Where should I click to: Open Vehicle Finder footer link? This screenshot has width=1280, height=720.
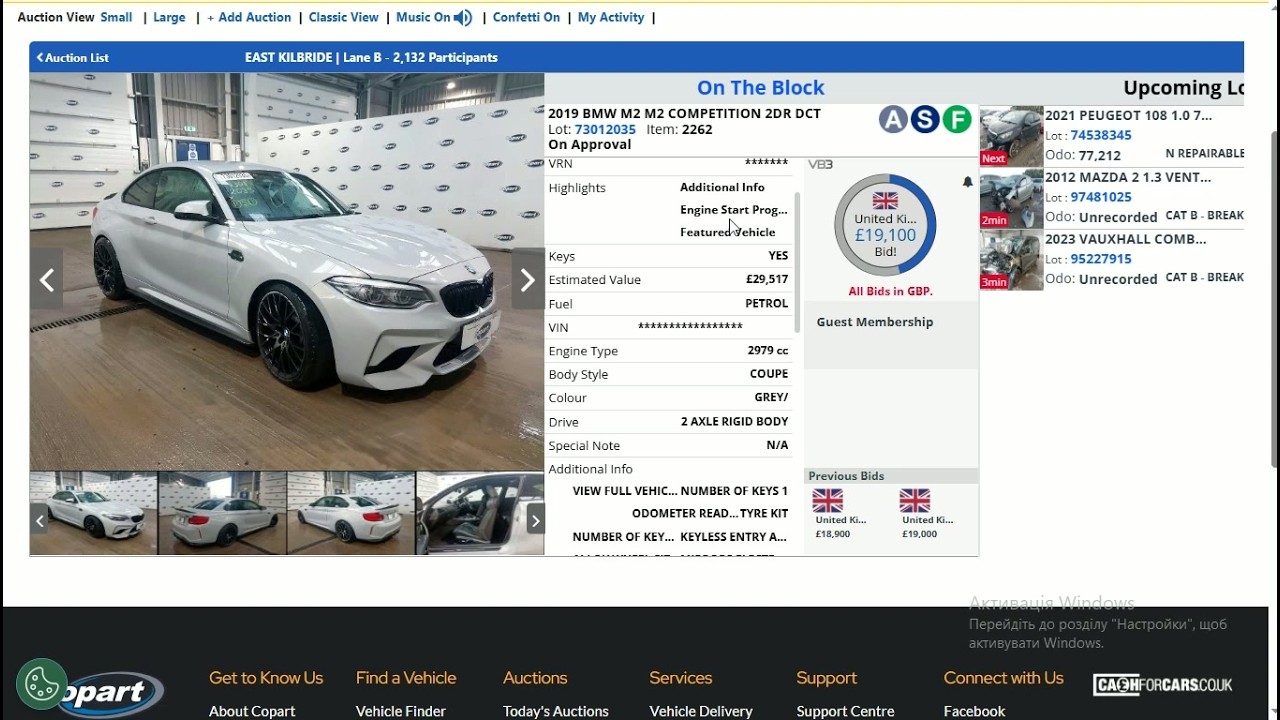(x=401, y=711)
